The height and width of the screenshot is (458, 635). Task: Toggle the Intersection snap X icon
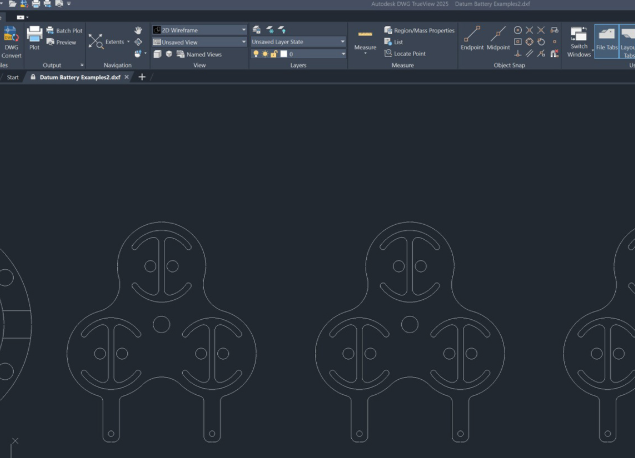point(529,30)
